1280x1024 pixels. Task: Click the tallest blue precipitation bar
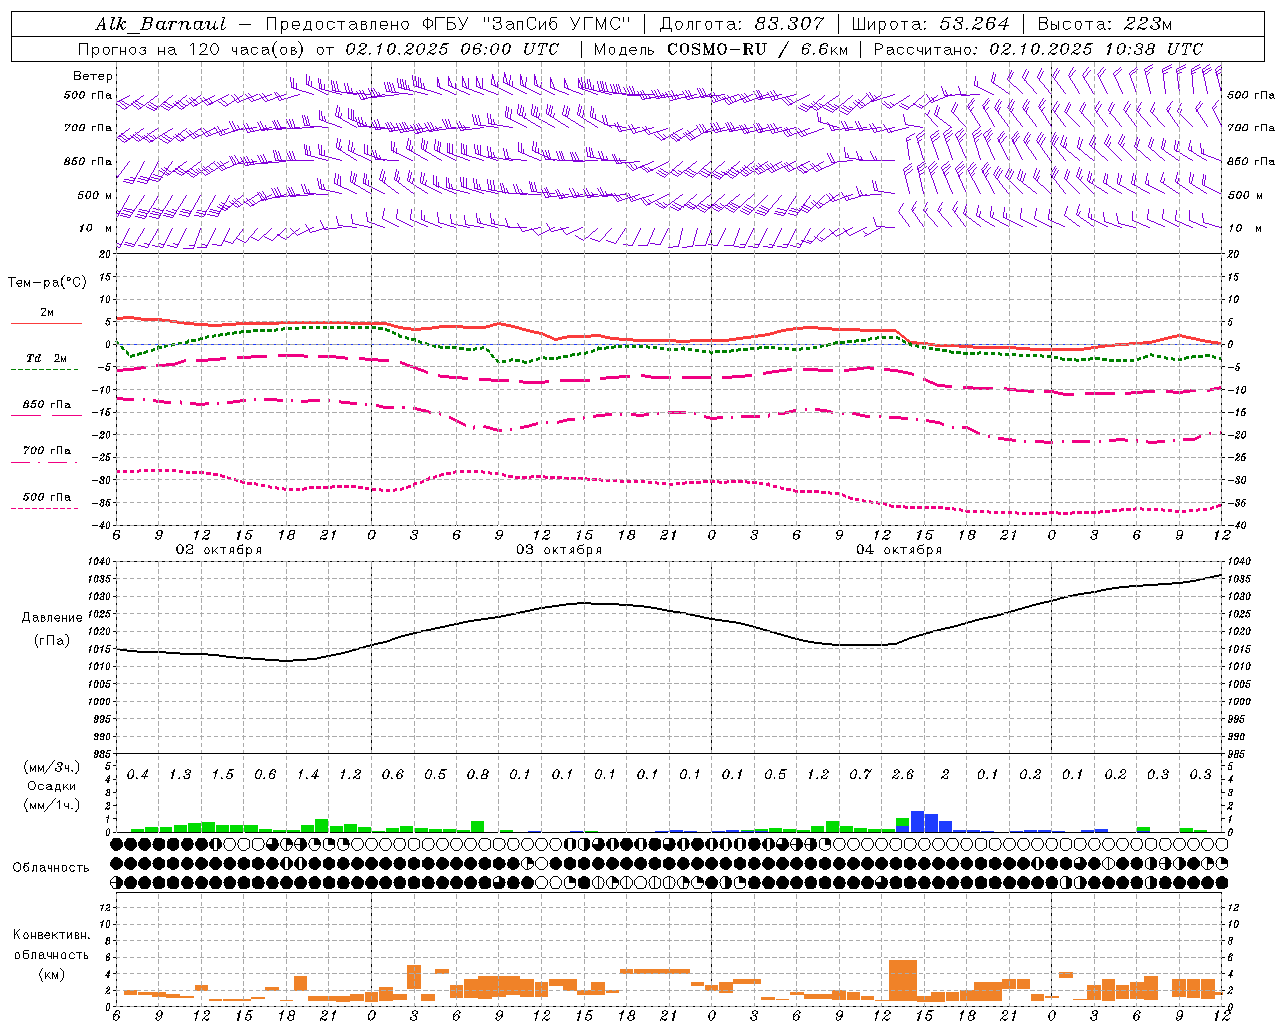coord(917,821)
